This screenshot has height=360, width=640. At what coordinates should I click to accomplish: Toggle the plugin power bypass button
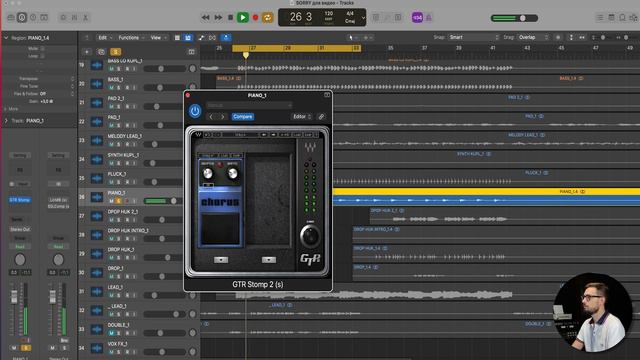(x=195, y=111)
